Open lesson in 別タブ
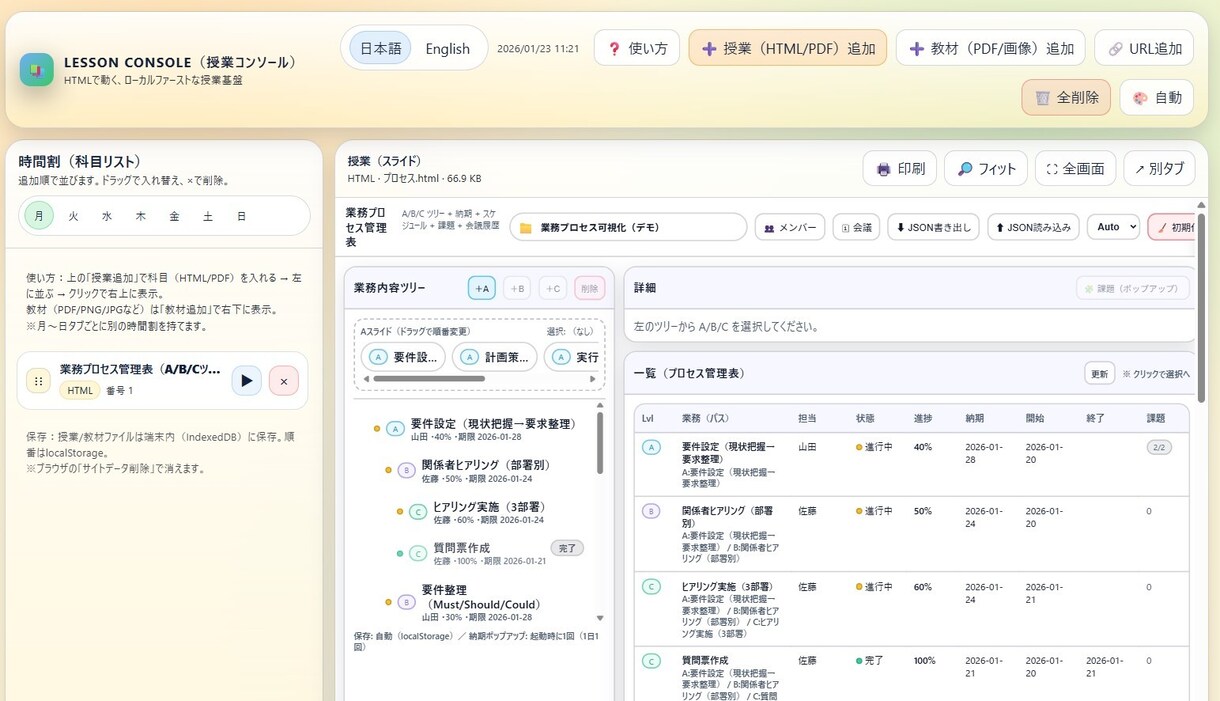The height and width of the screenshot is (701, 1220). tap(1160, 169)
